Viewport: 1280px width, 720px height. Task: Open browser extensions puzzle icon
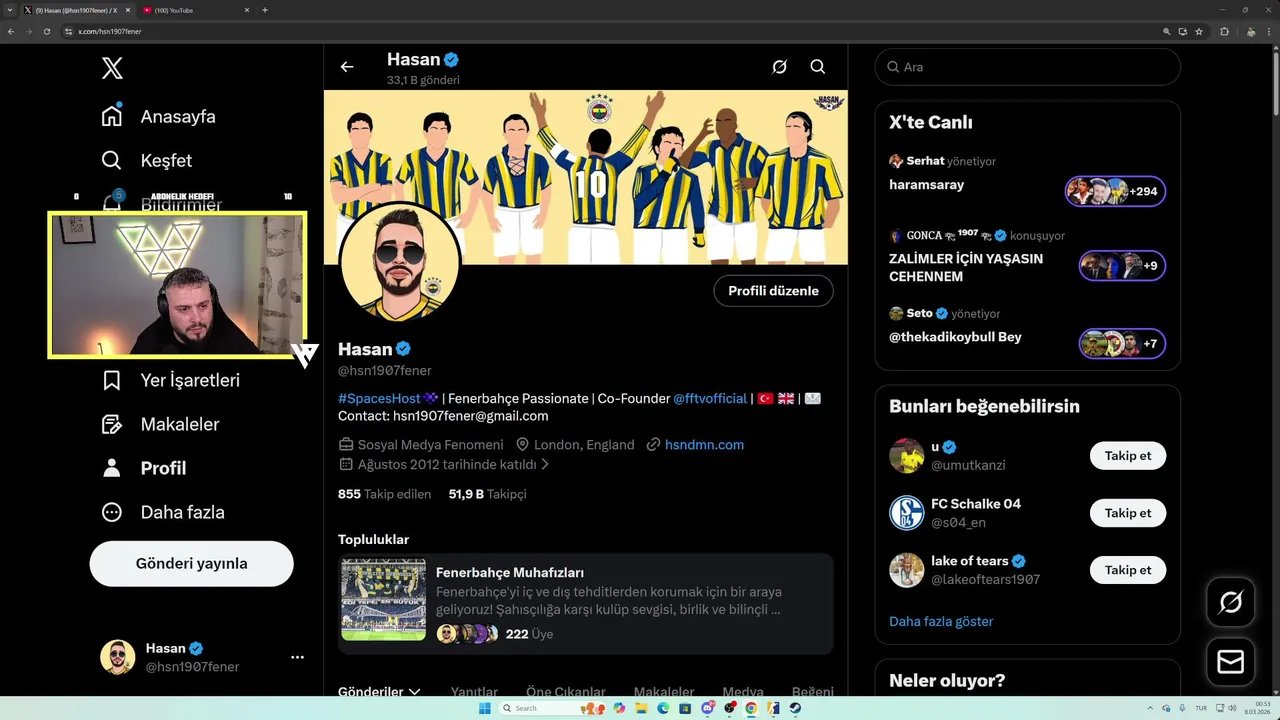1225,31
